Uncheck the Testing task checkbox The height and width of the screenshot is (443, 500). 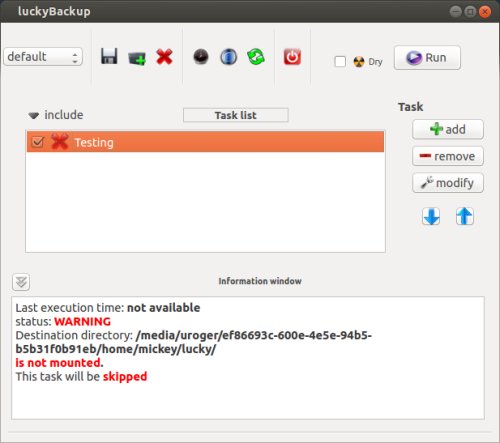click(x=37, y=142)
